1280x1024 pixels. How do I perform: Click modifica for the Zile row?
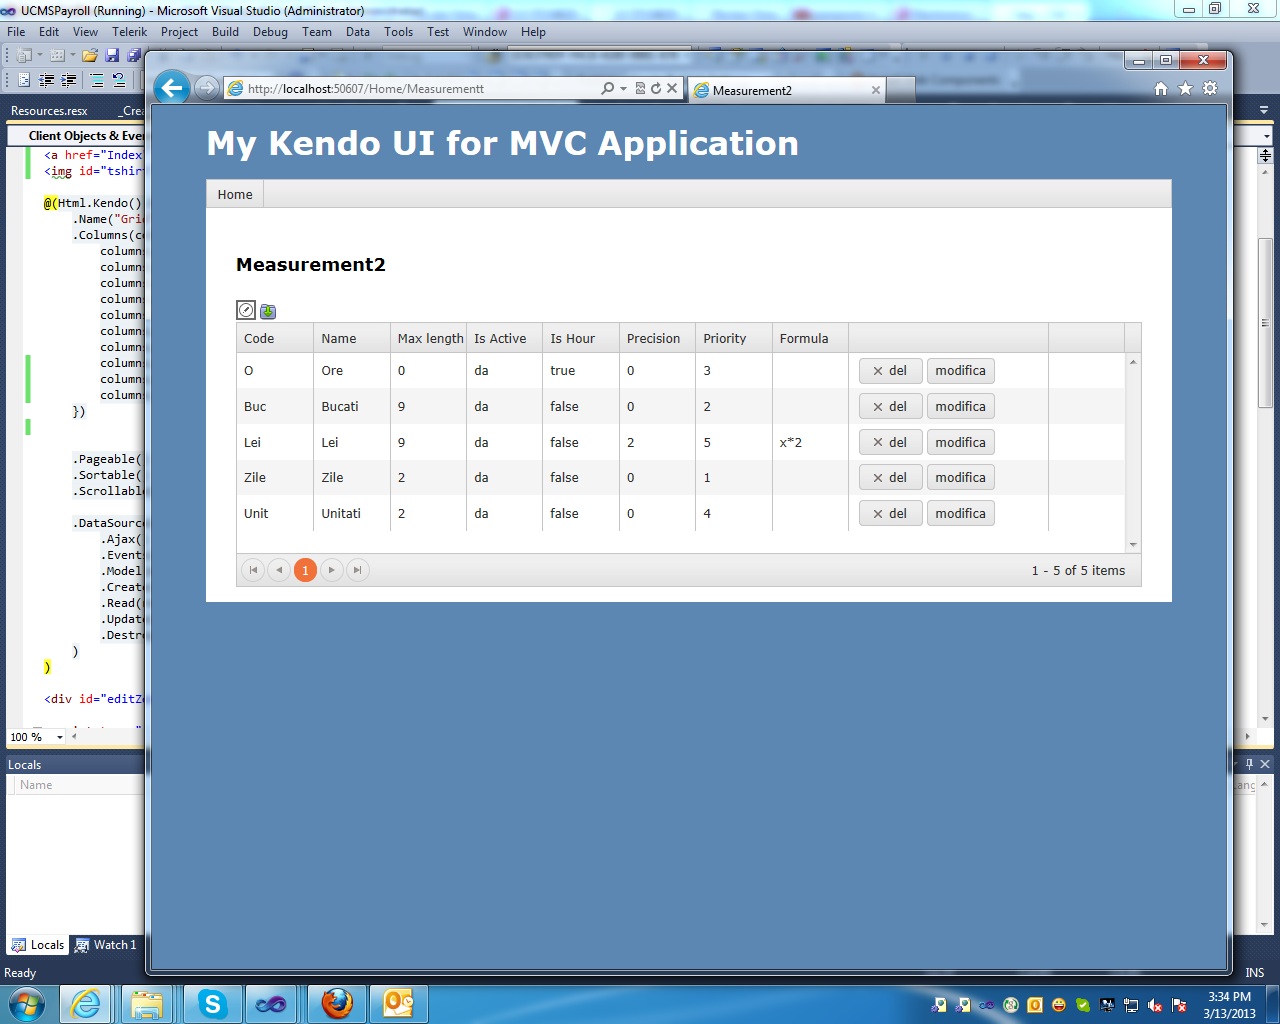[x=960, y=478]
